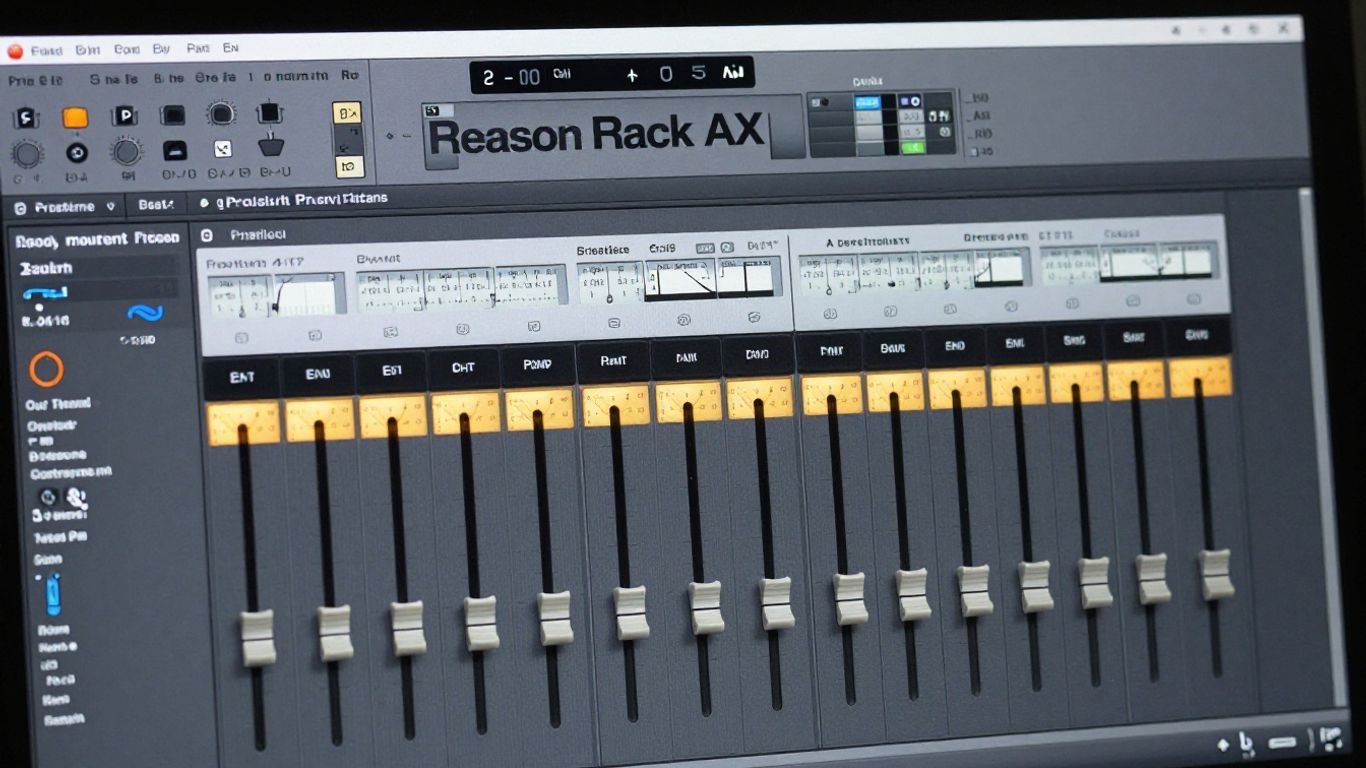Viewport: 1366px width, 768px height.
Task: Open the Pan menu in the menu bar
Action: pyautogui.click(x=197, y=47)
